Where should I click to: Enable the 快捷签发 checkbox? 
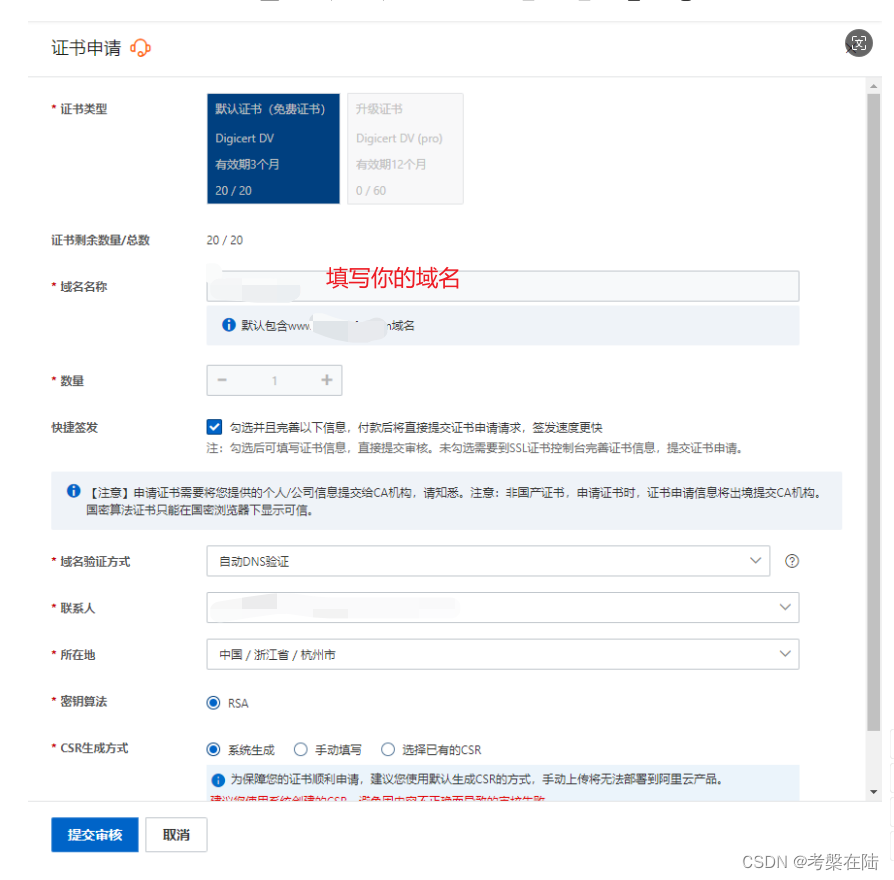pos(214,426)
